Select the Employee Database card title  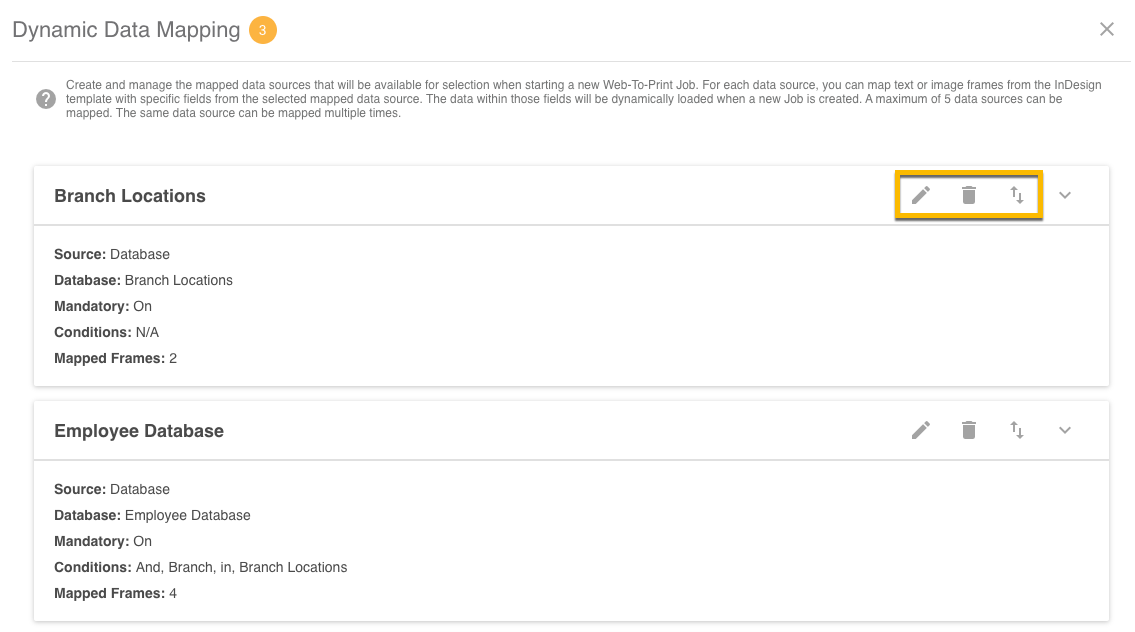click(x=139, y=431)
